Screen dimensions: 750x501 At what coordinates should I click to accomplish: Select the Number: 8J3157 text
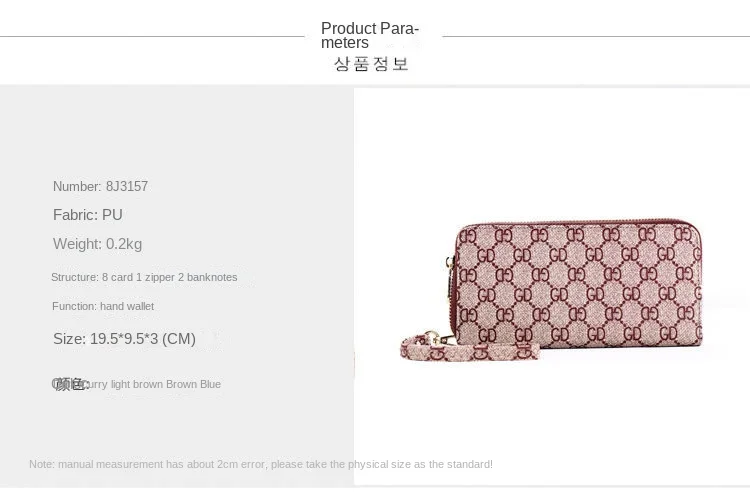100,186
